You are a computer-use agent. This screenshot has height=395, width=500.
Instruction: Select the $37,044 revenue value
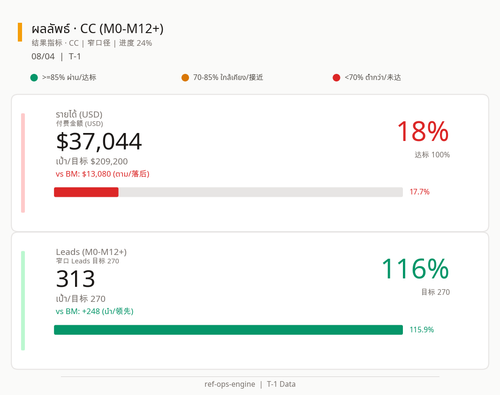(x=99, y=142)
